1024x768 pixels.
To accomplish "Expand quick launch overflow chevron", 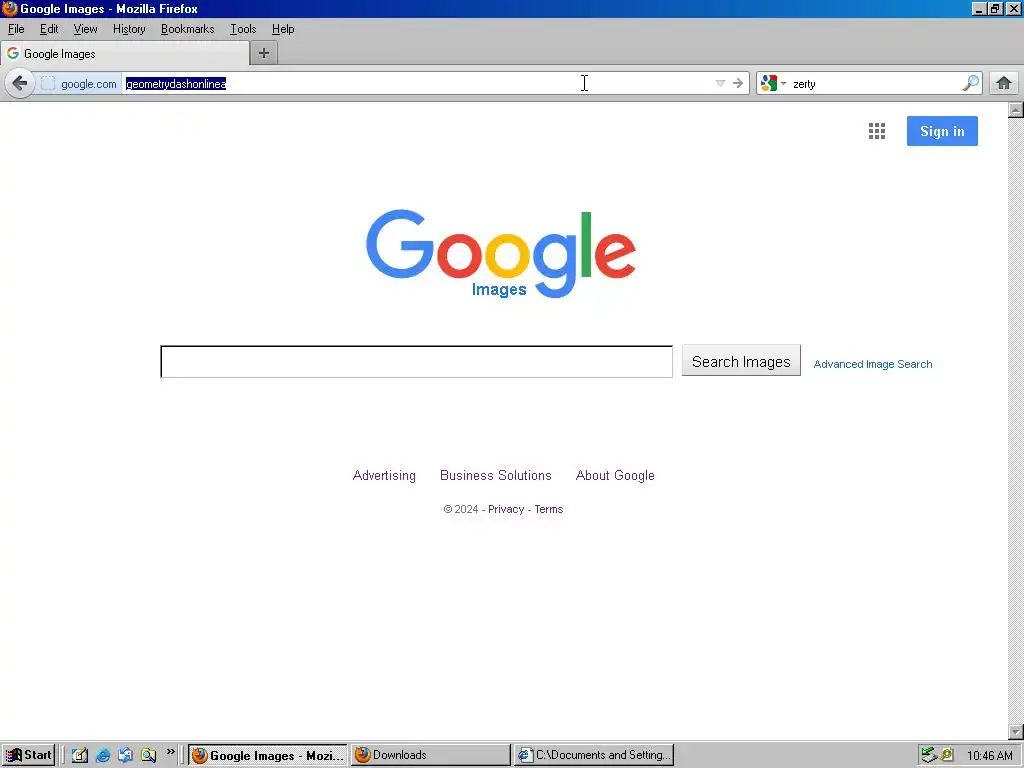I will click(x=170, y=752).
